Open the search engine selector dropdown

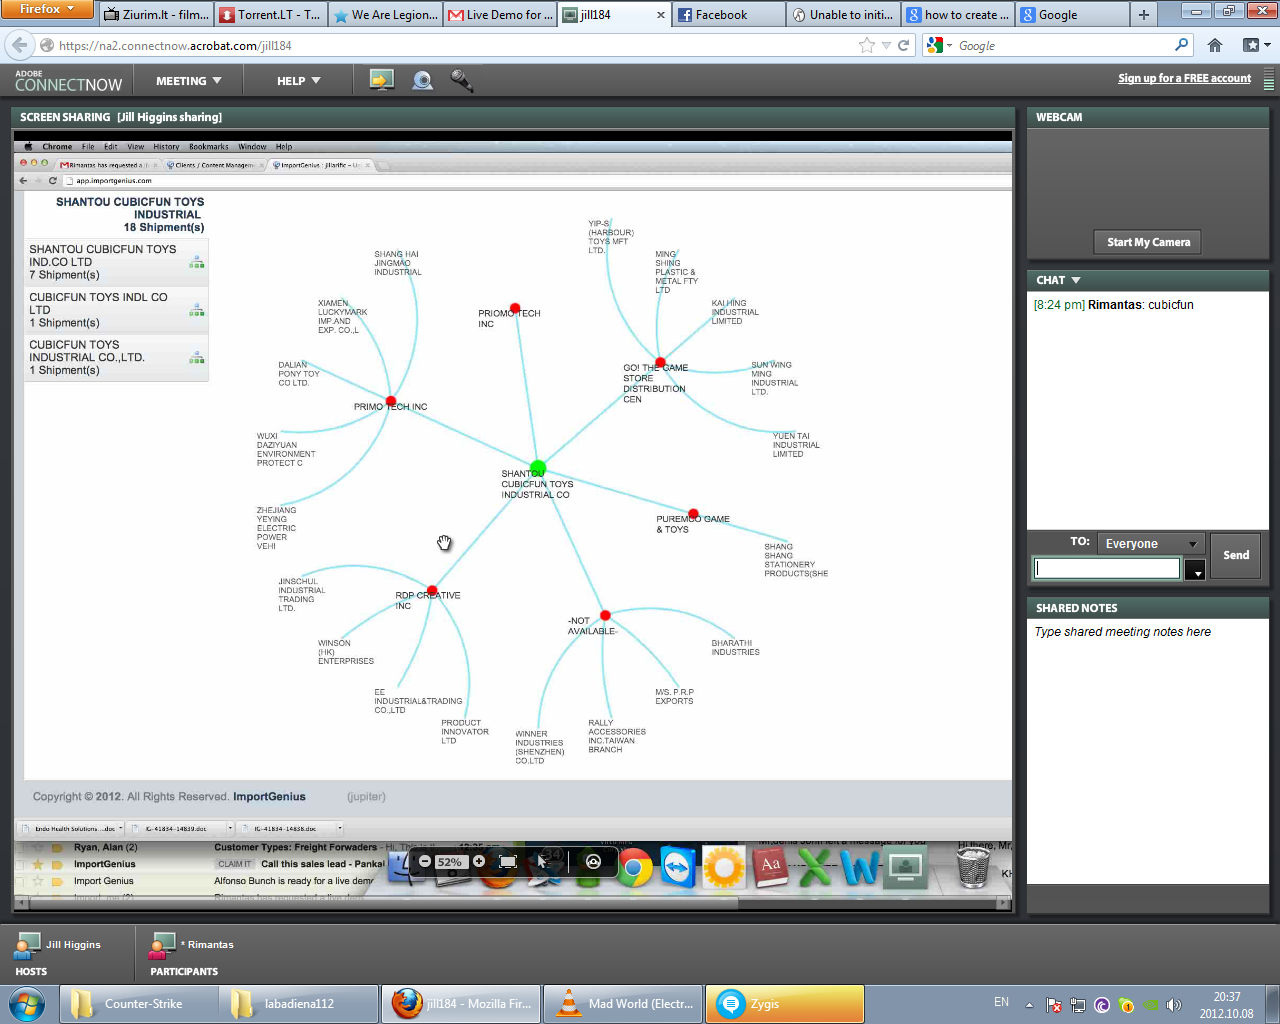click(x=939, y=45)
